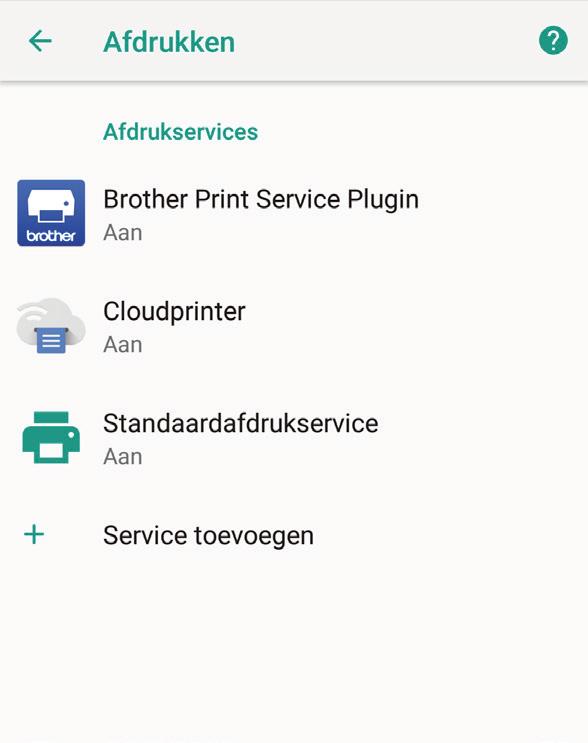Open Standaardafdrukservice settings

coord(294,437)
